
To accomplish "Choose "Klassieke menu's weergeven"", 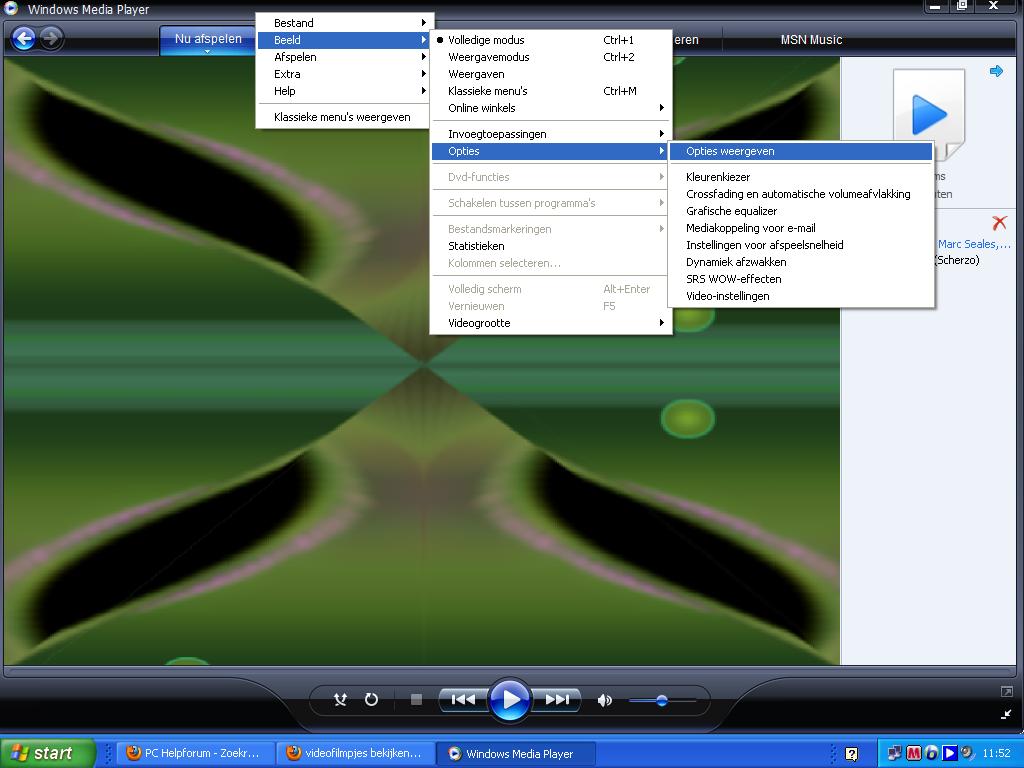I will pos(344,117).
